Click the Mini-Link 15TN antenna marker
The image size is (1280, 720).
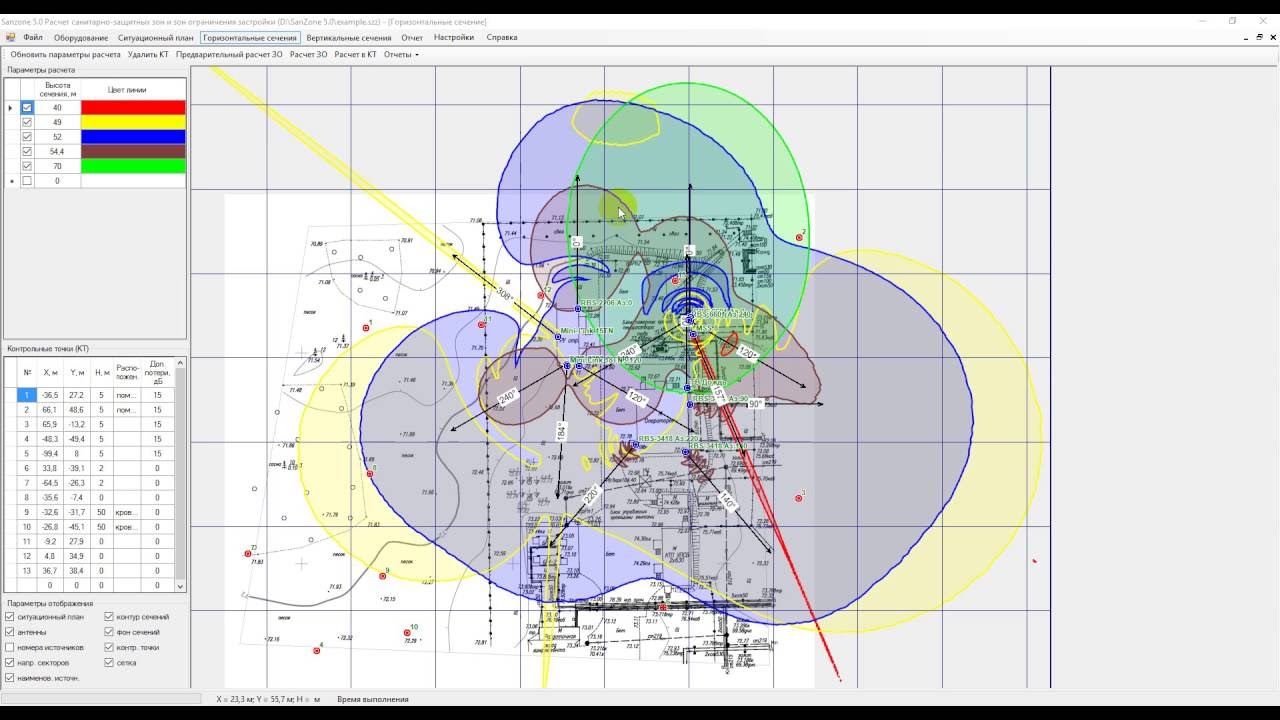point(558,337)
